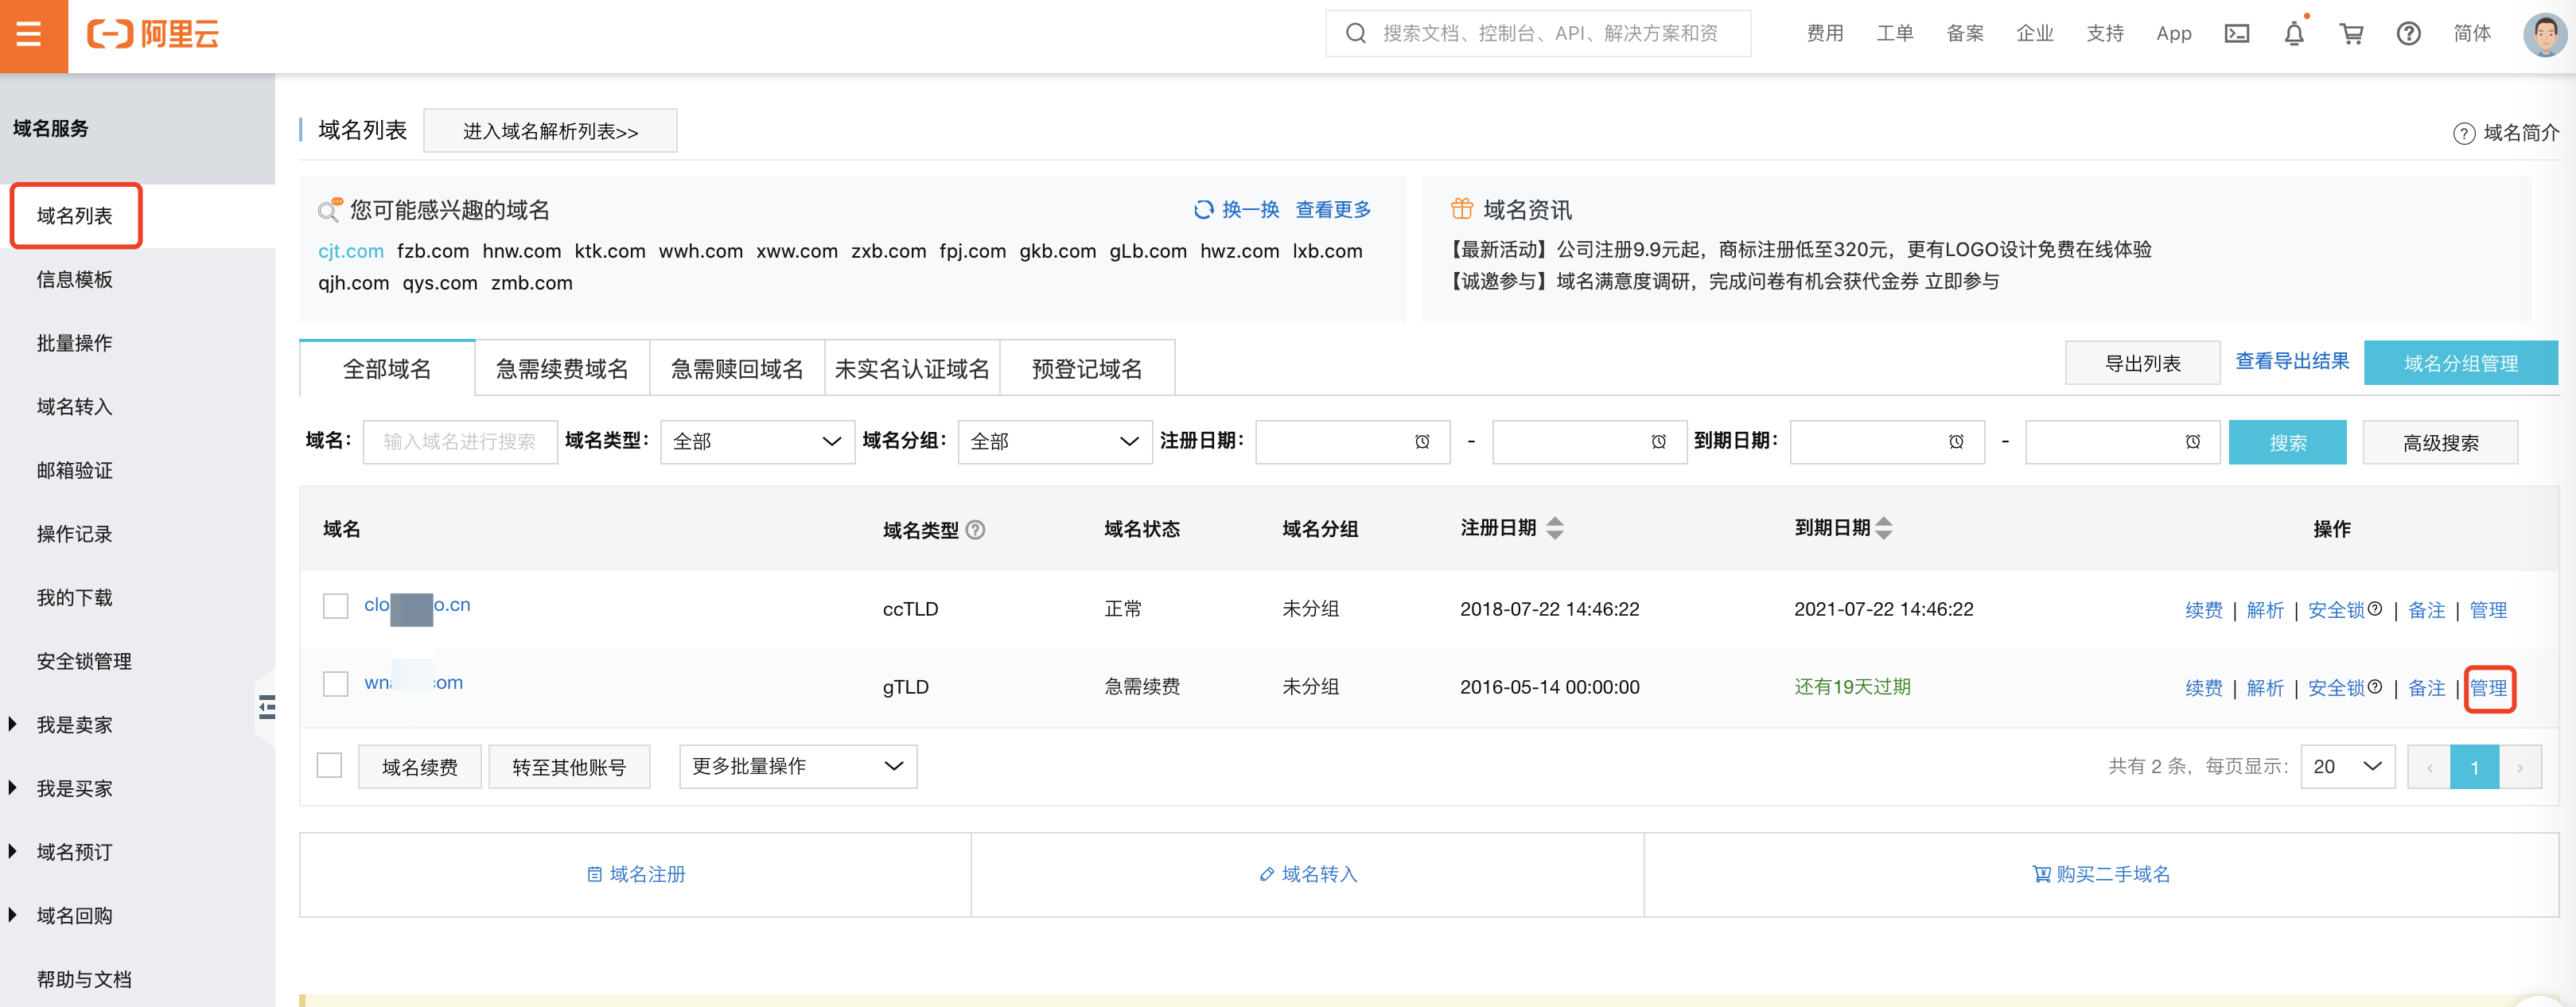Click the 域名 search input field
The height and width of the screenshot is (1007, 2576).
[460, 442]
